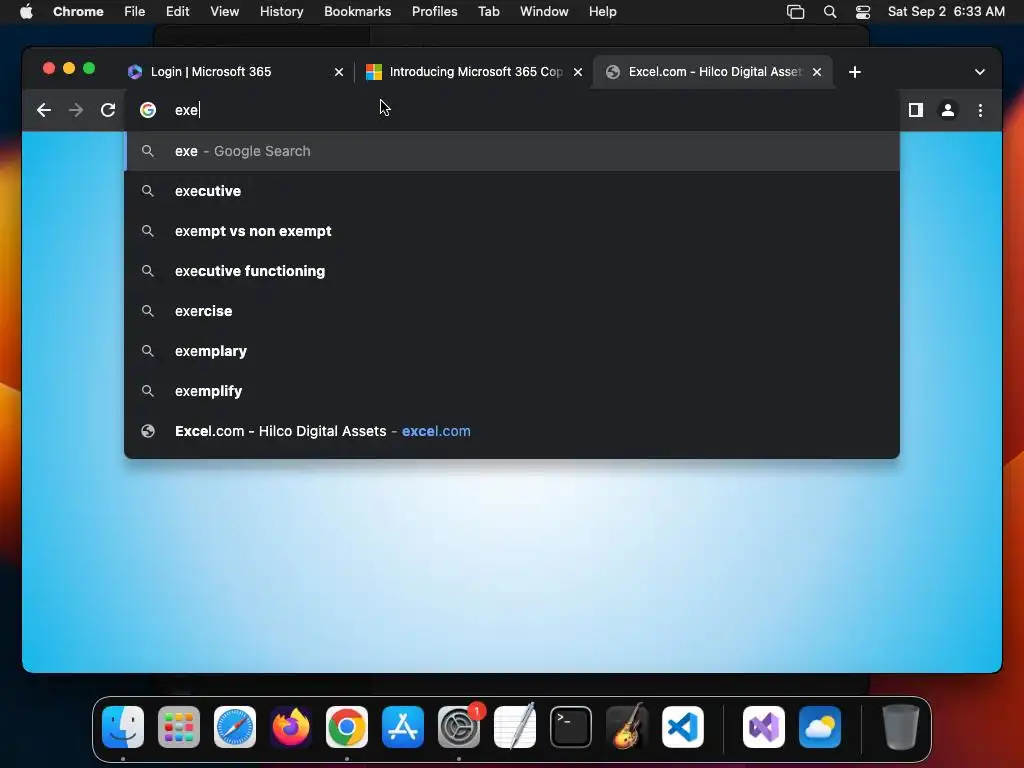Open Launchpad from the Dock
This screenshot has width=1024, height=768.
[x=179, y=727]
